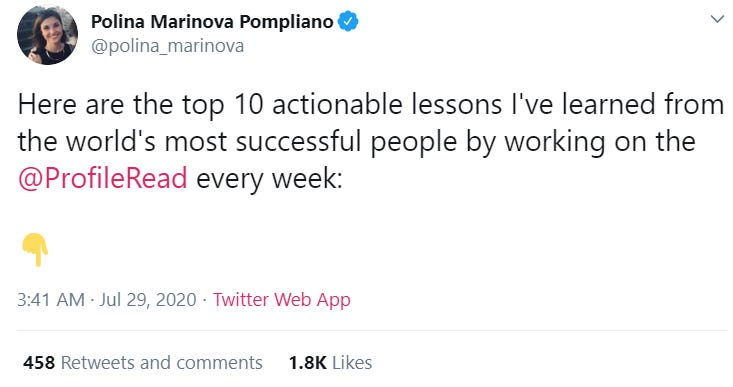The width and height of the screenshot is (733, 387).
Task: Open the @ProfileRead mention
Action: click(x=102, y=178)
